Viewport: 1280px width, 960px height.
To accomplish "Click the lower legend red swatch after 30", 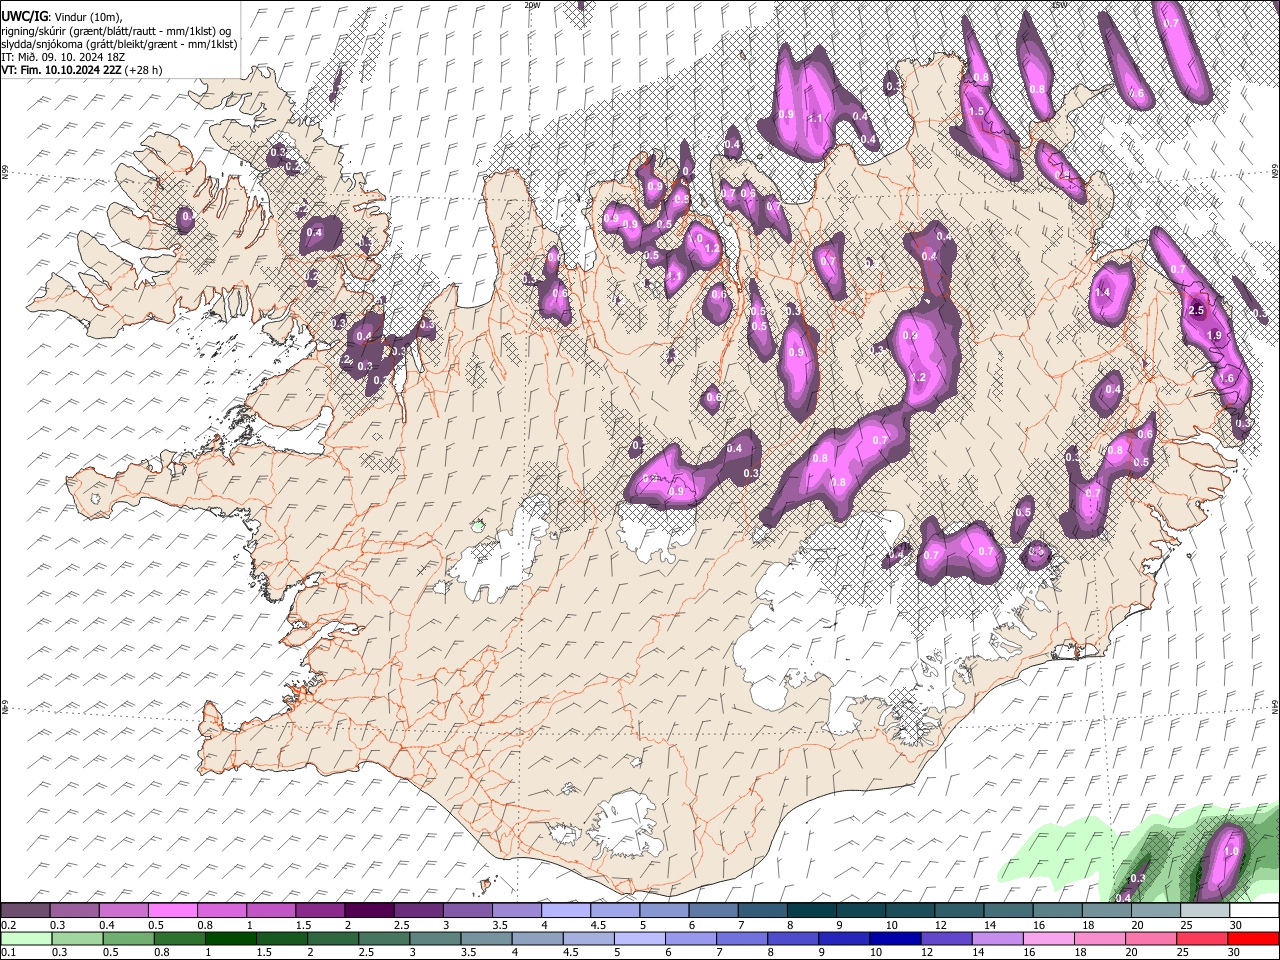I will pos(1254,938).
